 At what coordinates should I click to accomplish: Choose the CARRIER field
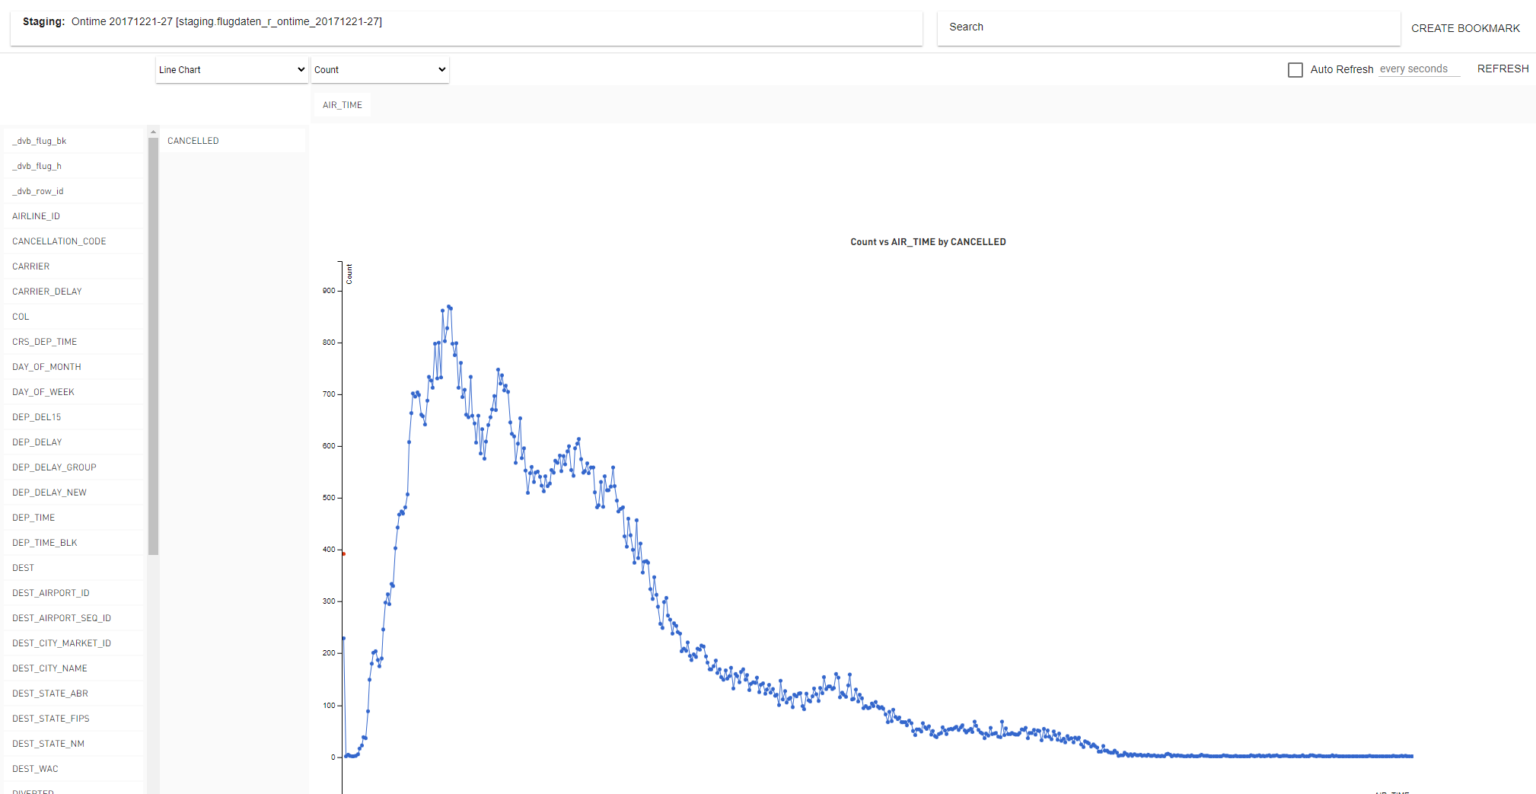[x=31, y=267]
